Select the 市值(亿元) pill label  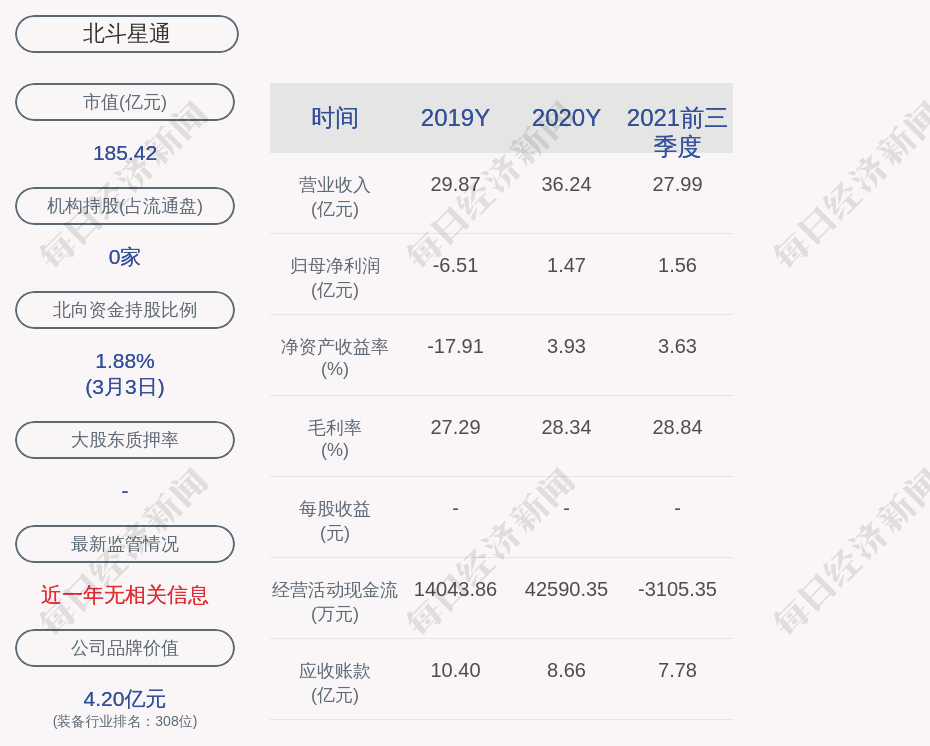pyautogui.click(x=125, y=102)
